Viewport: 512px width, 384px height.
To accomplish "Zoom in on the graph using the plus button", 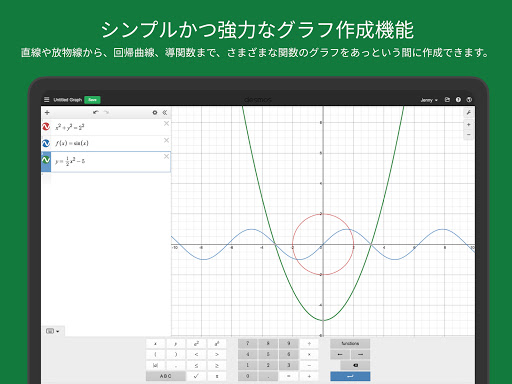I will (469, 124).
